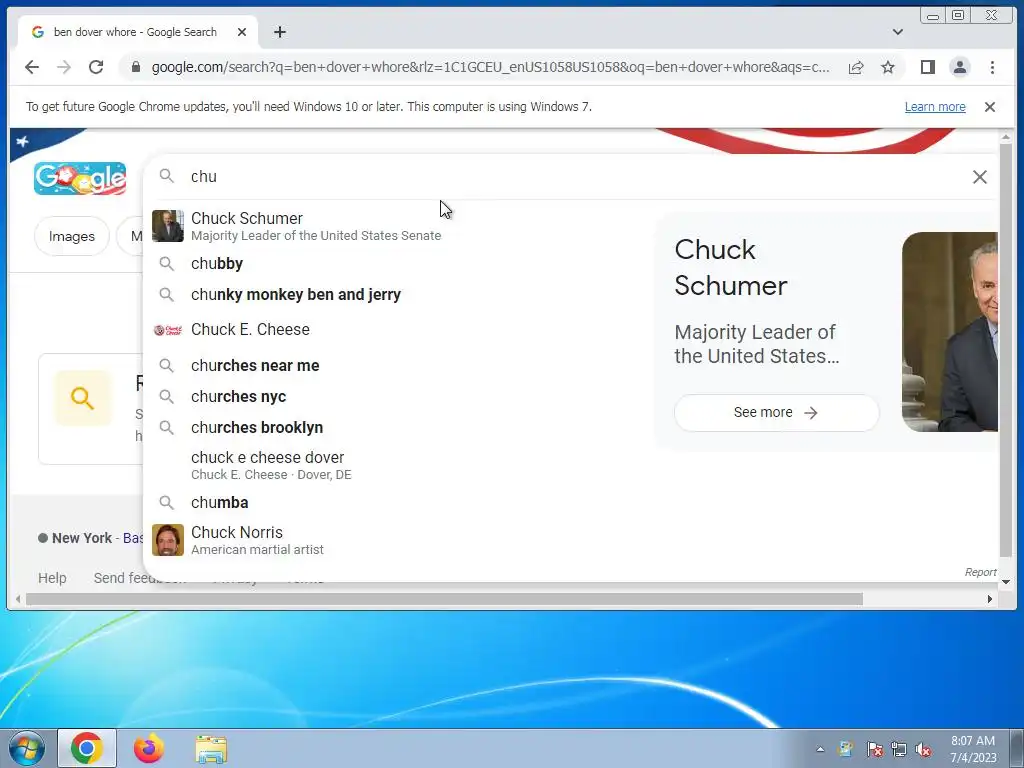Image resolution: width=1024 pixels, height=768 pixels.
Task: Open the Help footer link
Action: point(52,578)
